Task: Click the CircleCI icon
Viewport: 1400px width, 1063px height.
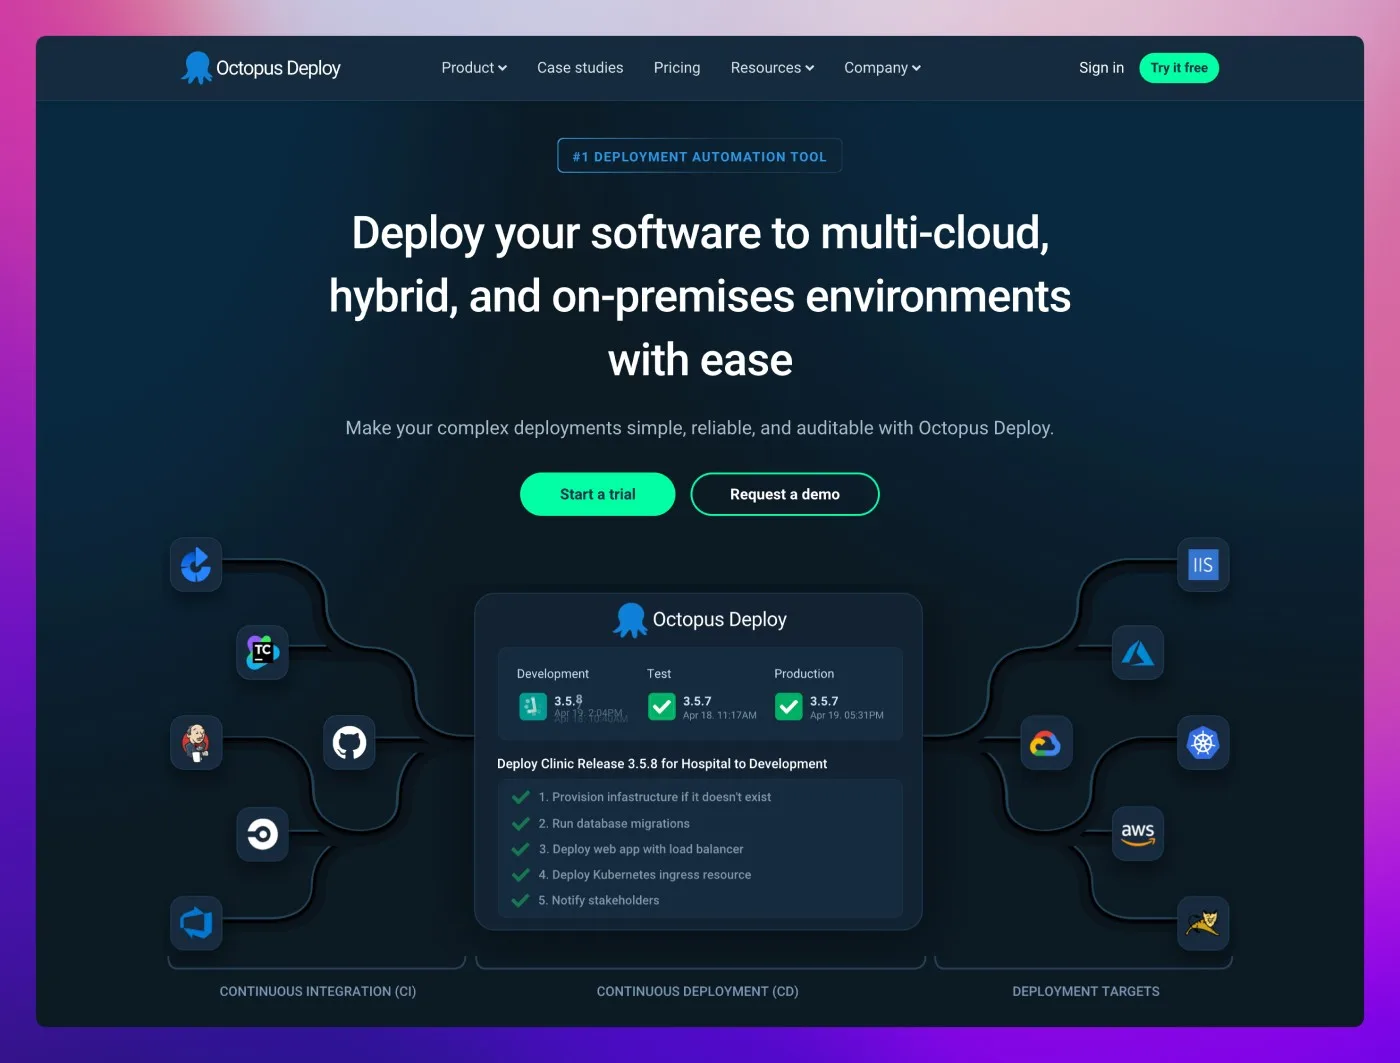Action: 262,834
